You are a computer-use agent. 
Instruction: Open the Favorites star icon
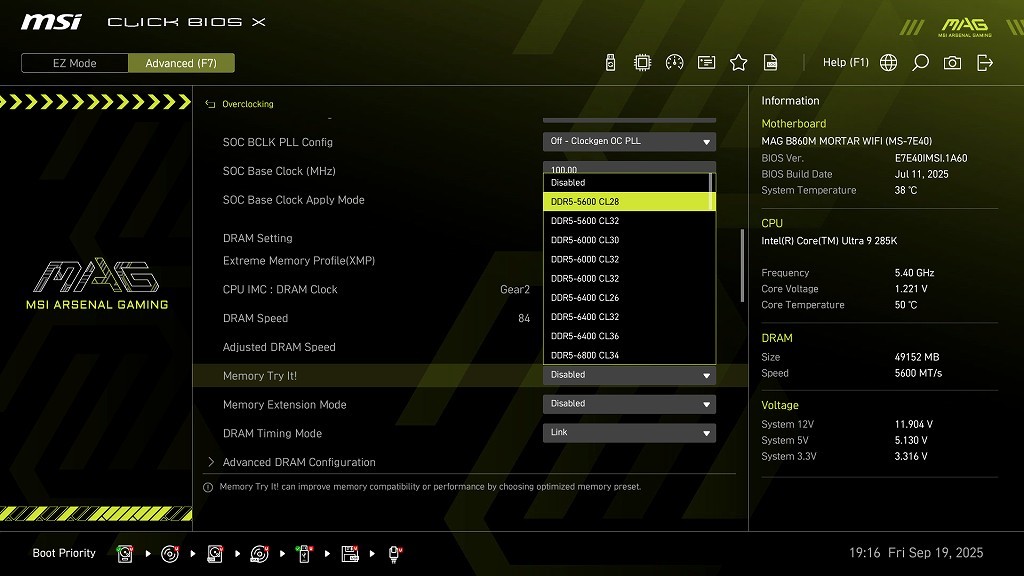(x=738, y=63)
